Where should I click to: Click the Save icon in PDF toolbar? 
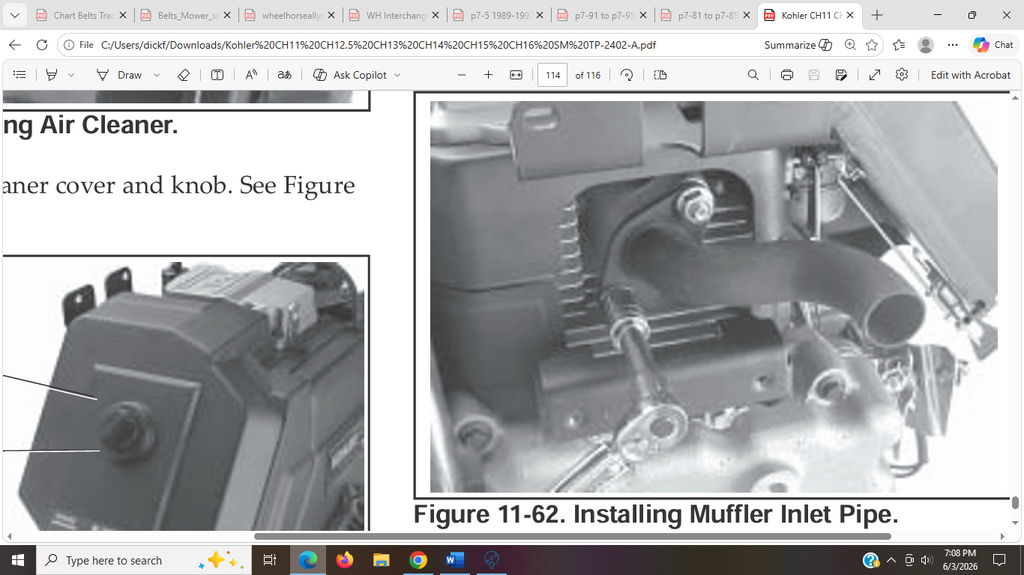pos(814,75)
